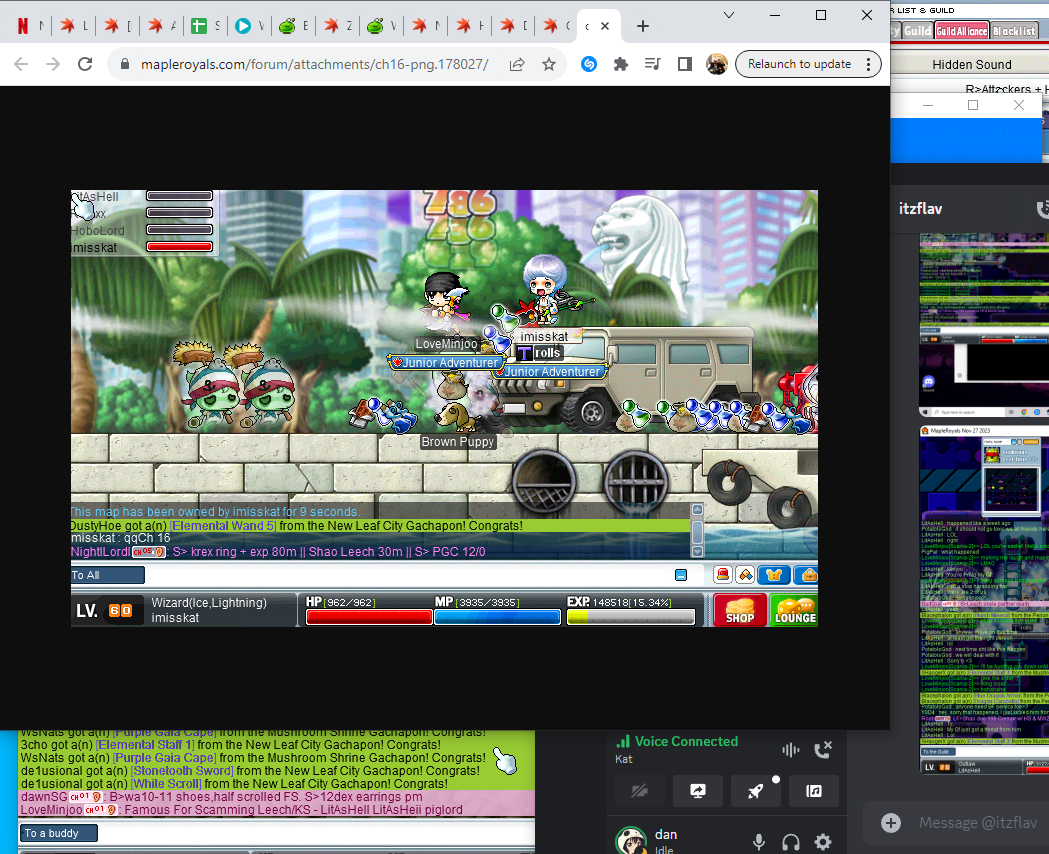
Task: Reload the mapleroyals page
Action: (x=85, y=64)
